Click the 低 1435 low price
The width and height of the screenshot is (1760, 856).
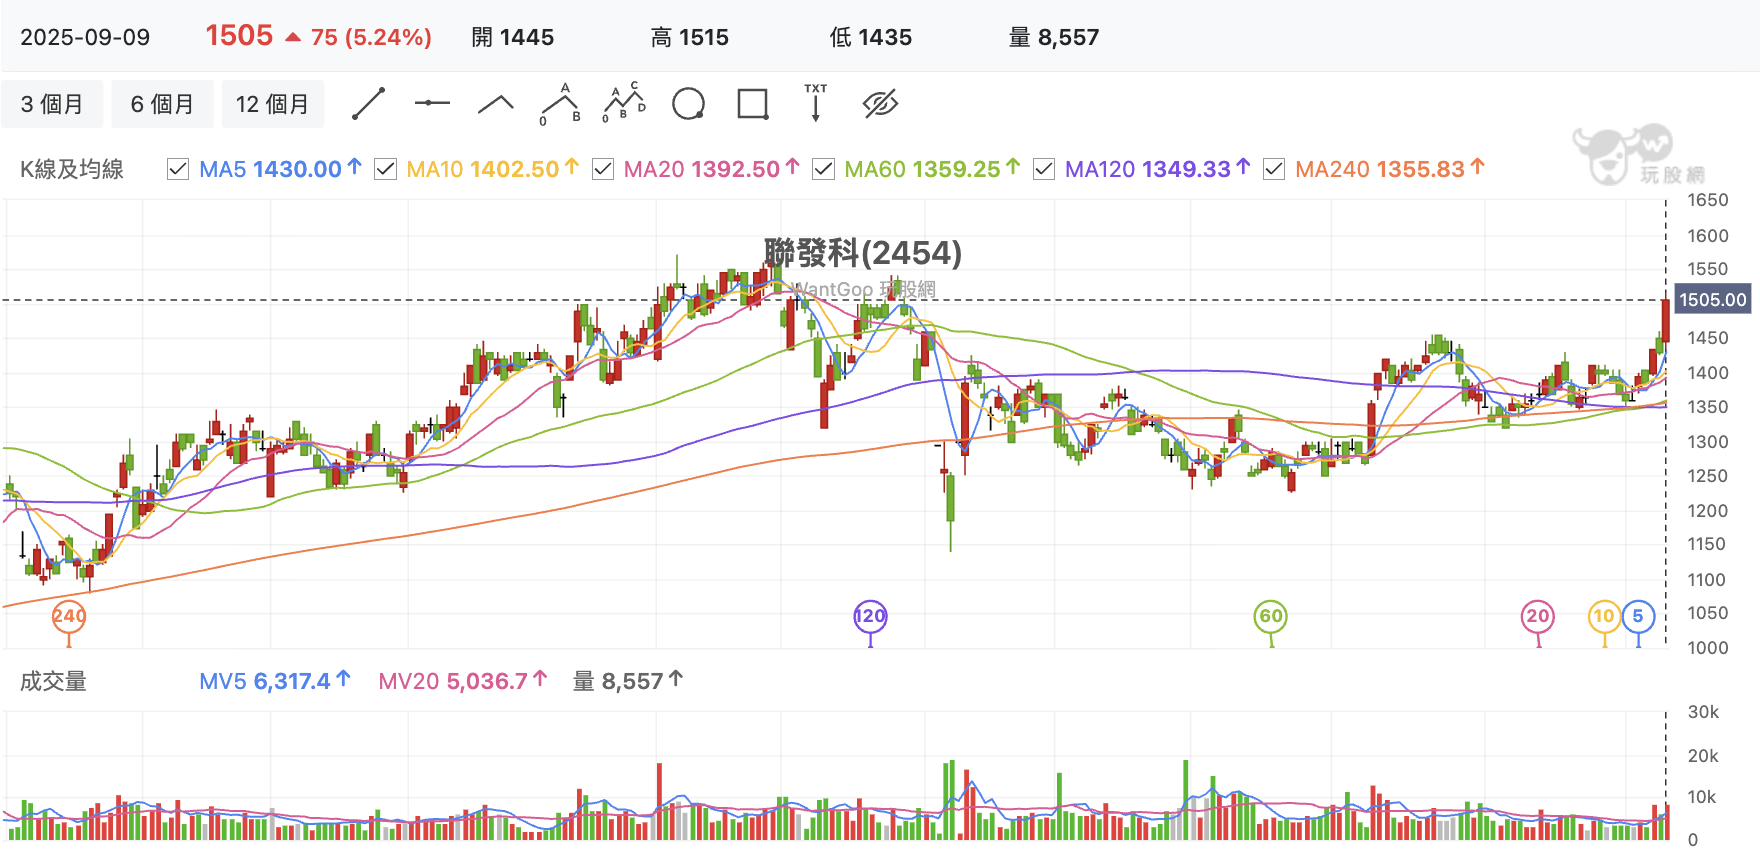[871, 38]
